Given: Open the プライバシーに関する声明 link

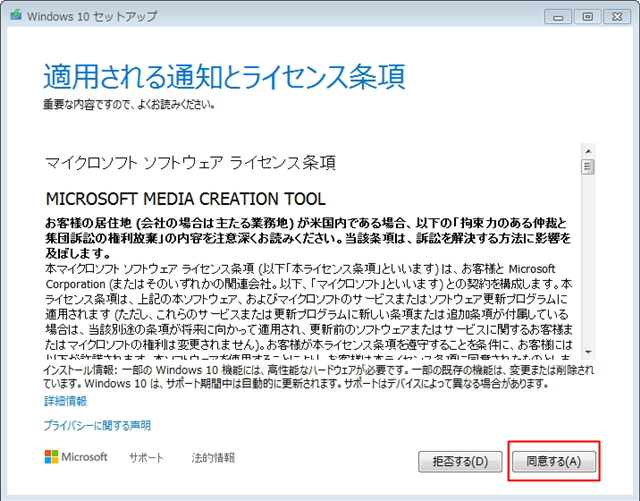Looking at the screenshot, I should pyautogui.click(x=97, y=425).
